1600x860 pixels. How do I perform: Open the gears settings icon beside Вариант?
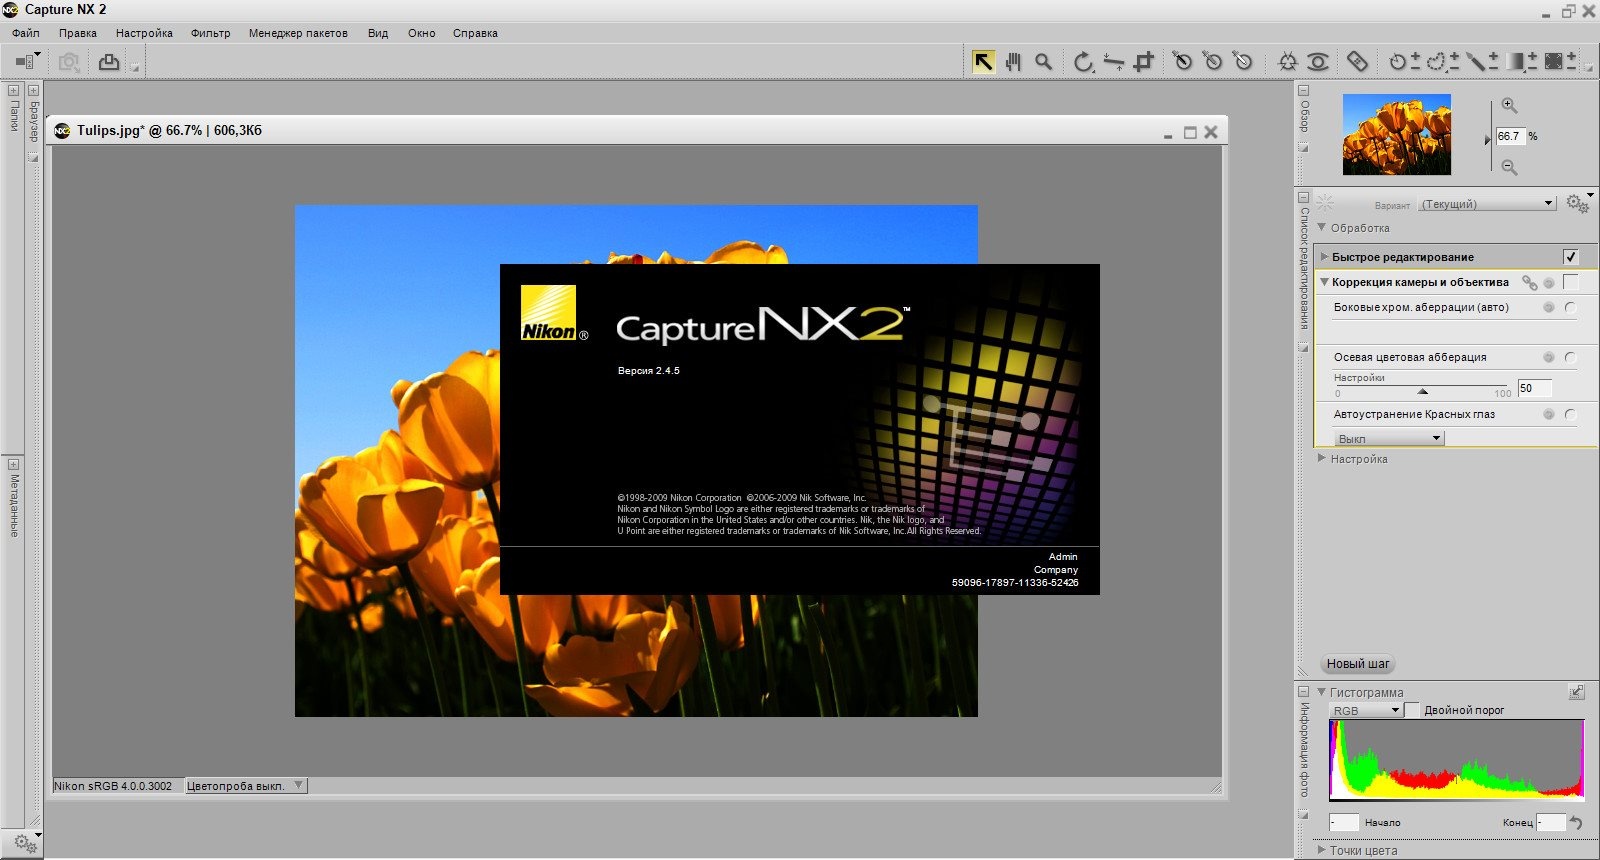1577,203
